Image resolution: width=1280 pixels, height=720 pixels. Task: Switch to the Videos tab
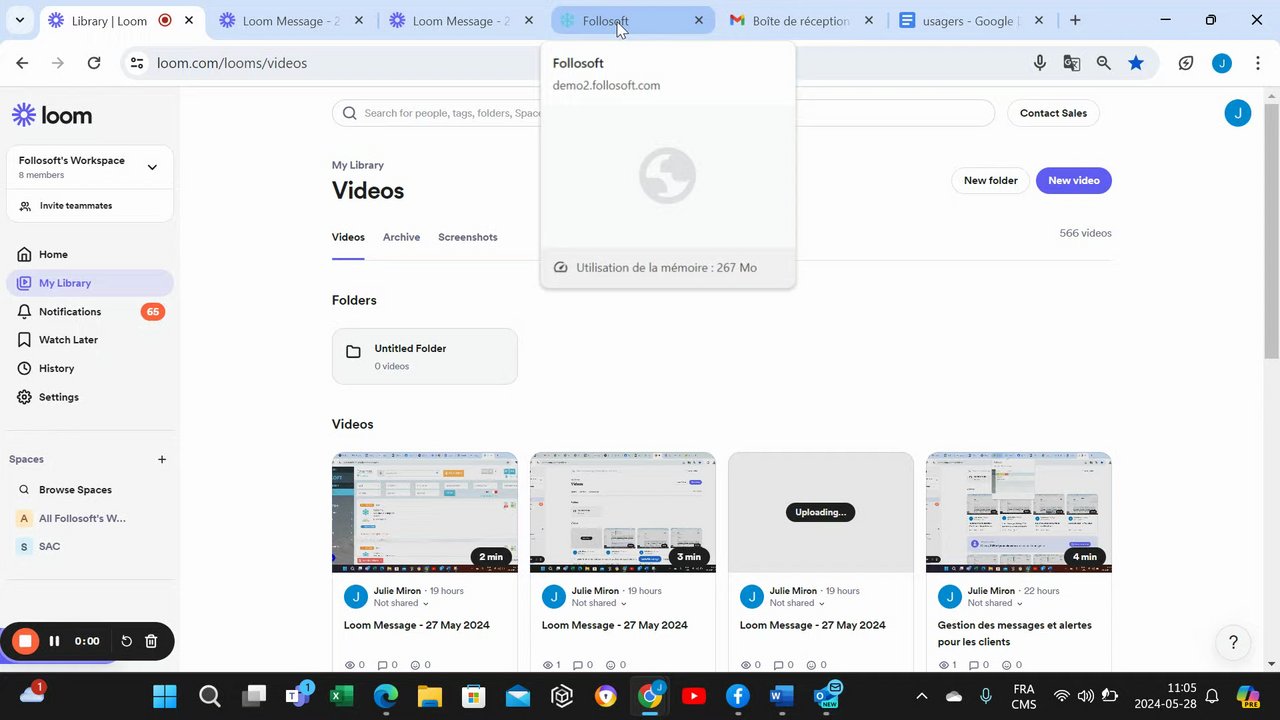348,237
